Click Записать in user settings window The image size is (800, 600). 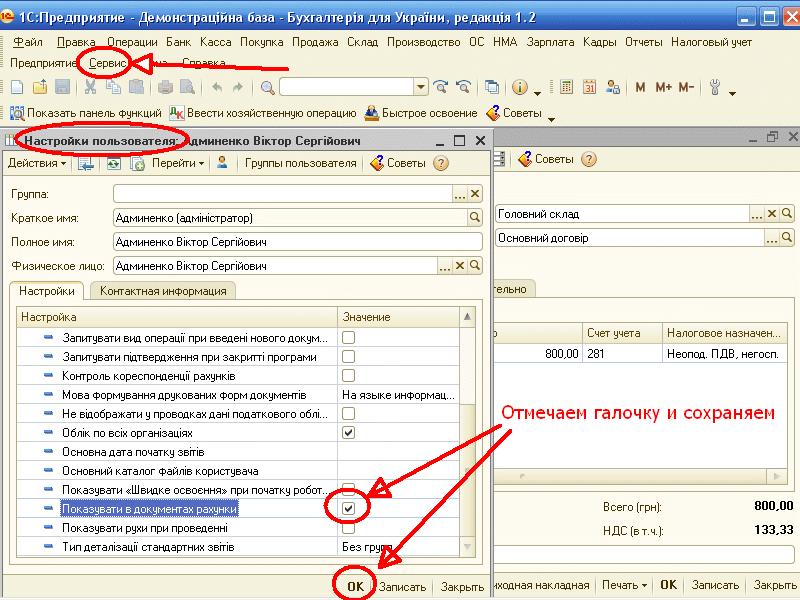tap(402, 587)
